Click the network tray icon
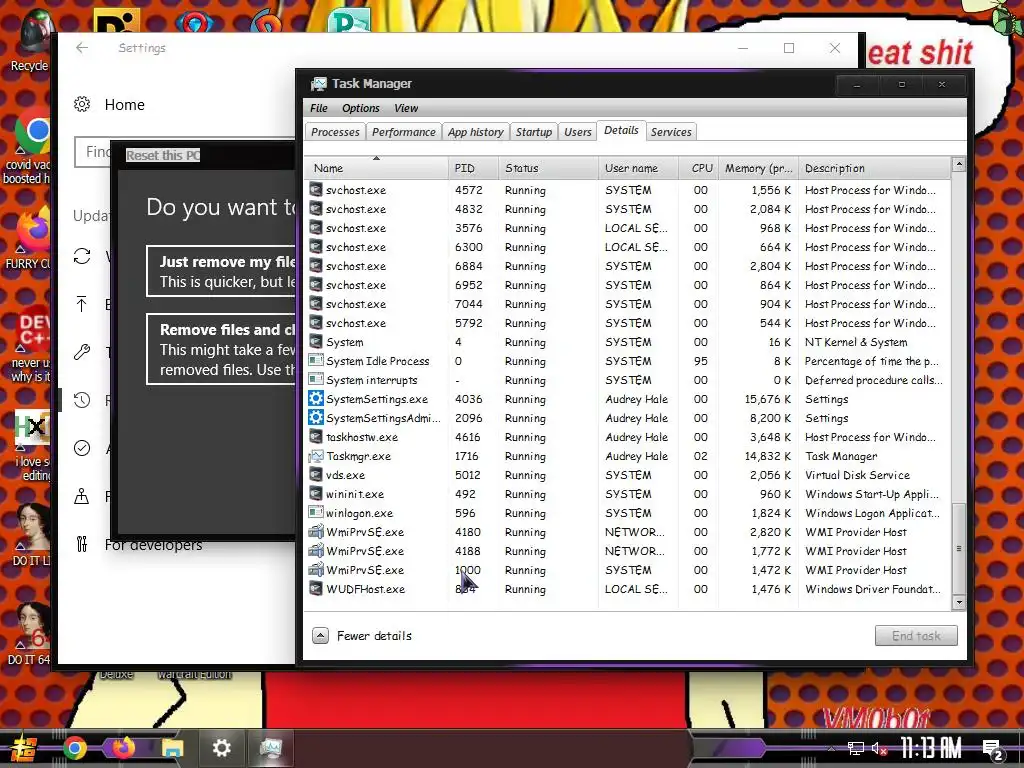The height and width of the screenshot is (768, 1024). [x=856, y=748]
